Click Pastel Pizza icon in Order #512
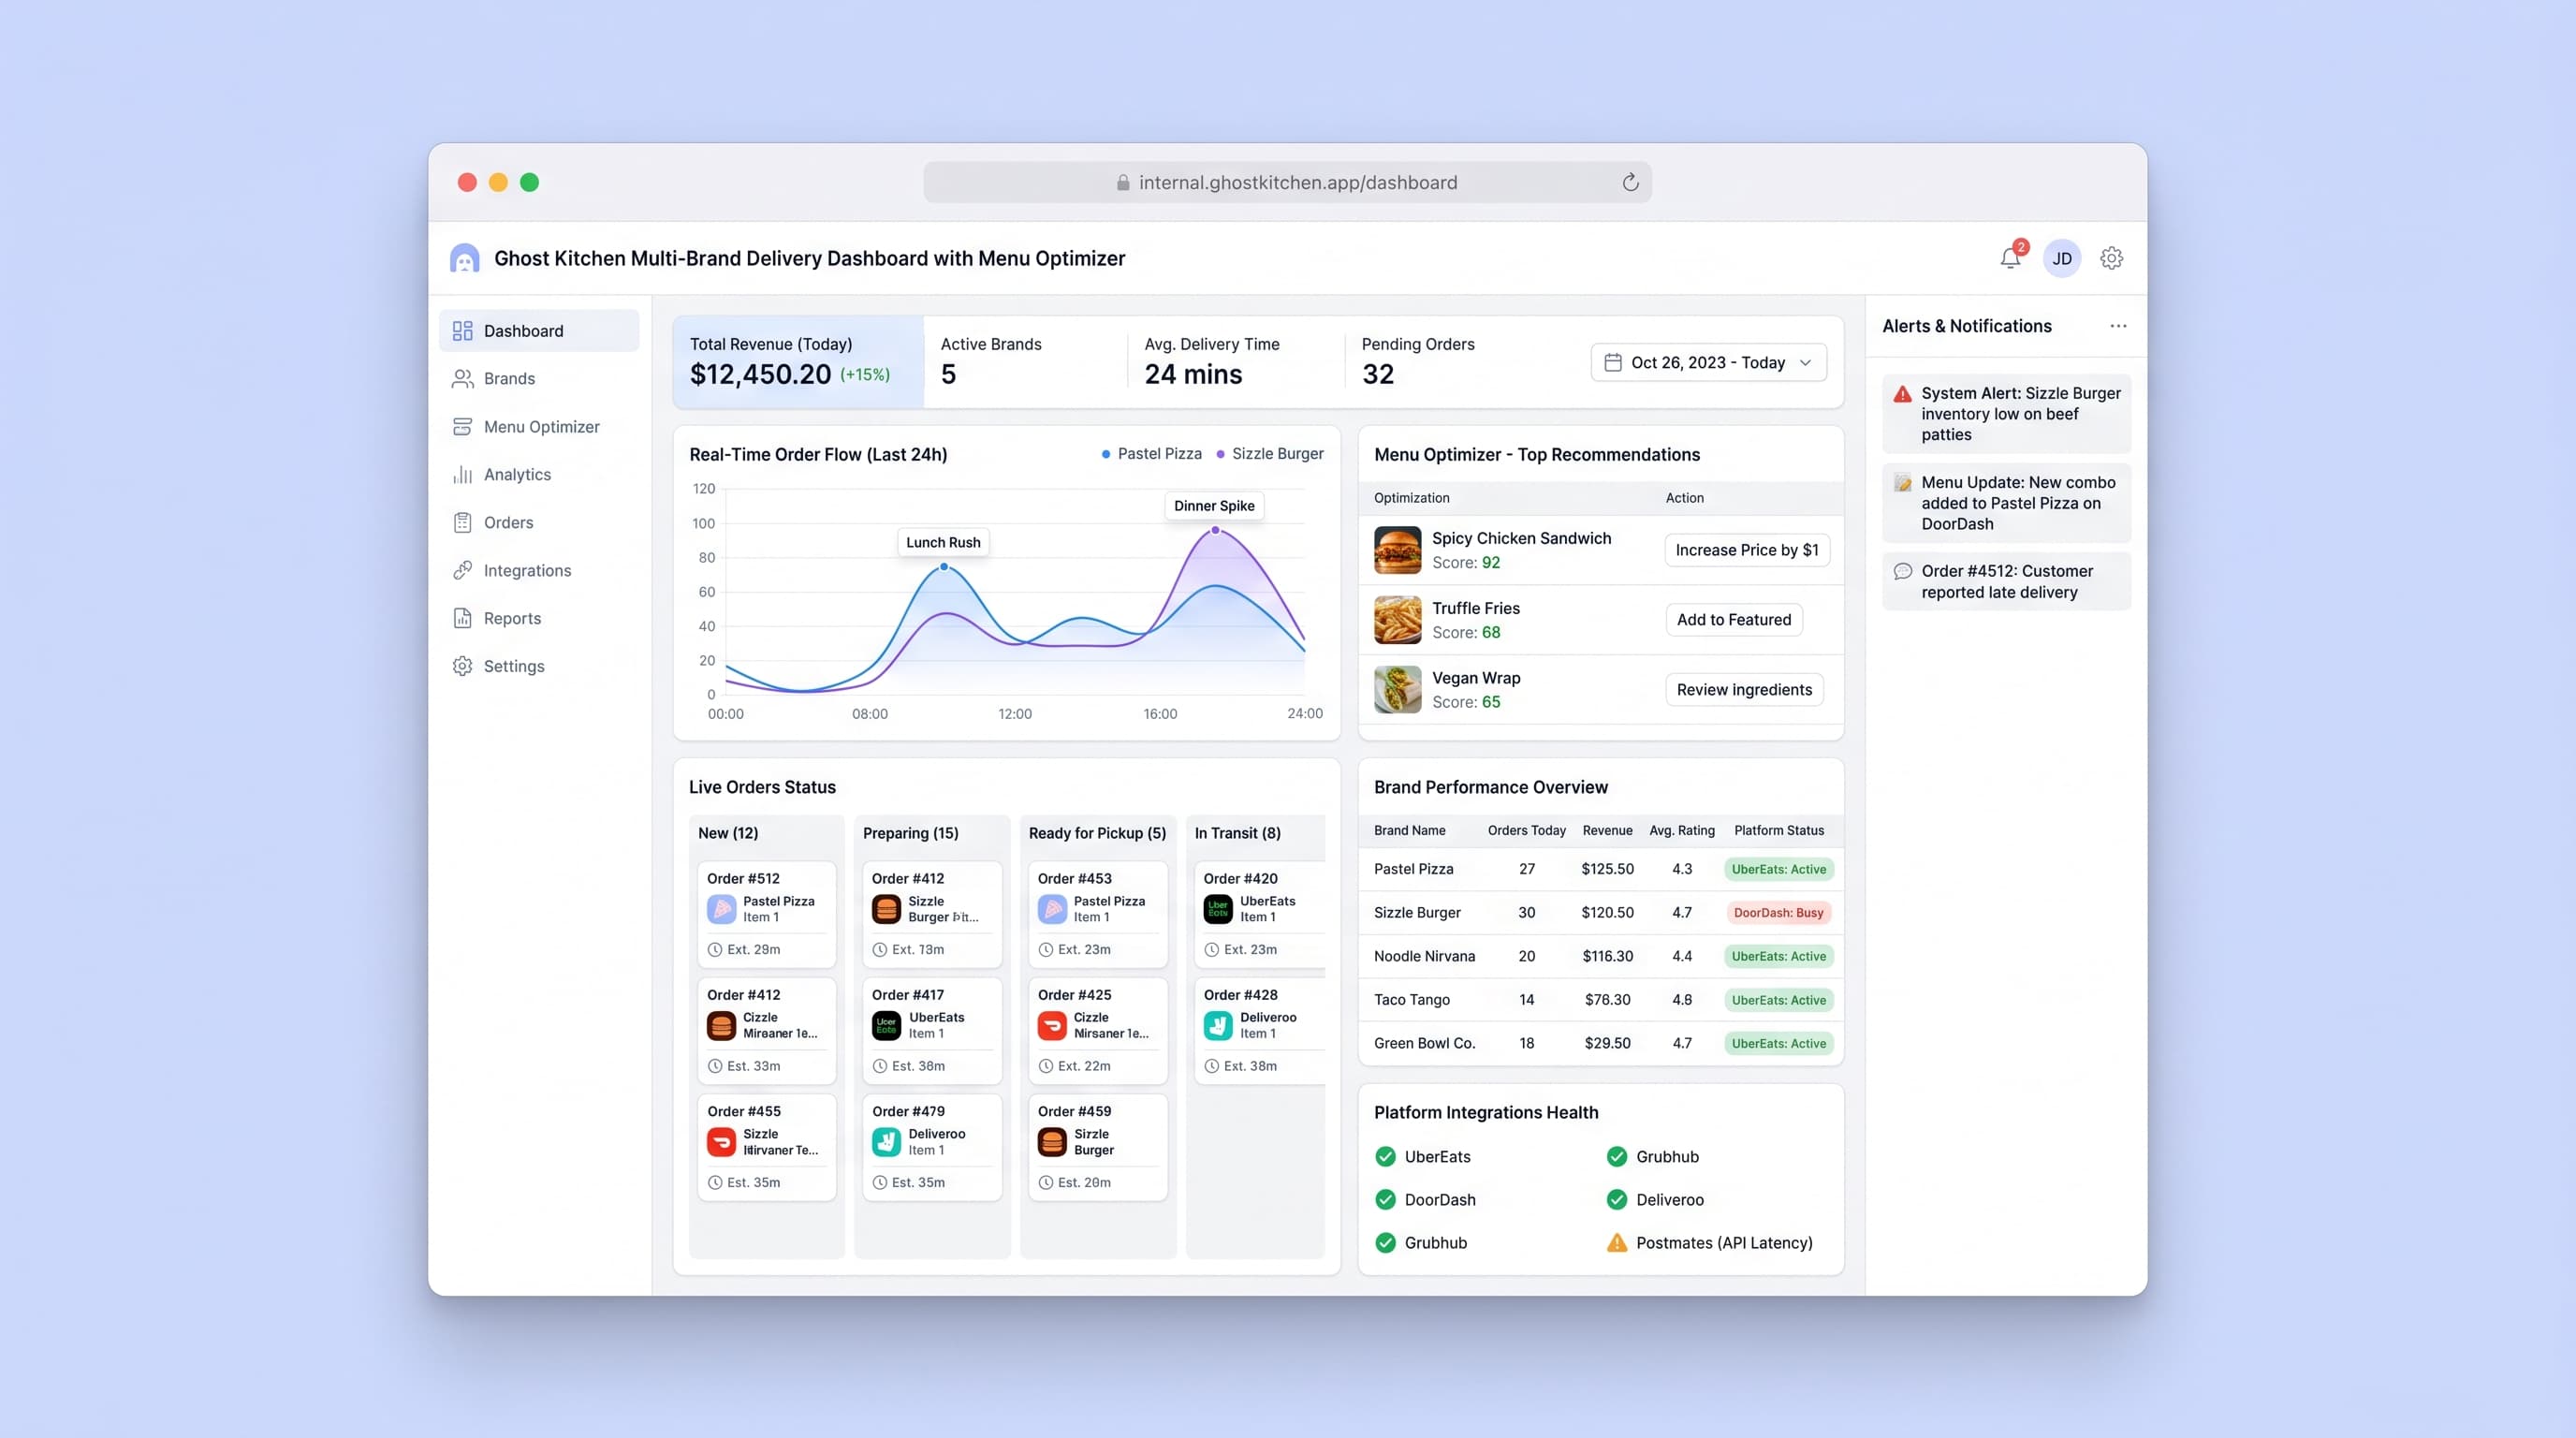The height and width of the screenshot is (1438, 2576). pyautogui.click(x=721, y=909)
